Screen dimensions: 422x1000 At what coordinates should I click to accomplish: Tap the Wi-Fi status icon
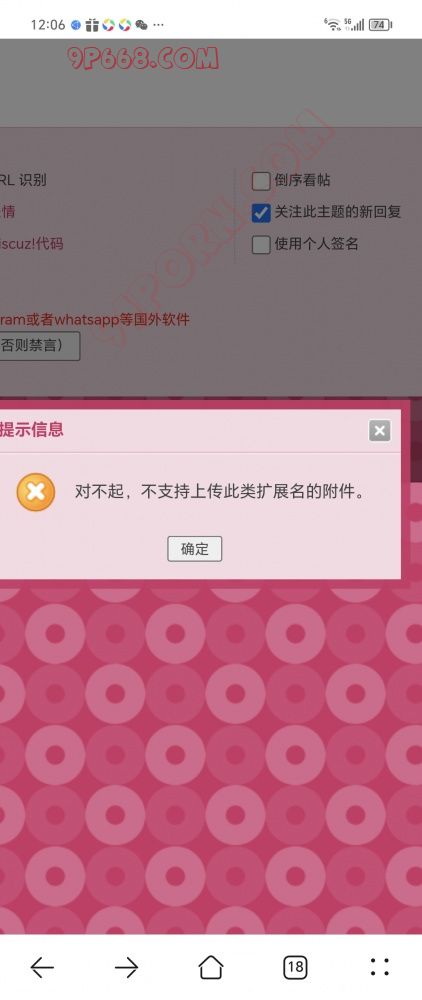tap(332, 25)
